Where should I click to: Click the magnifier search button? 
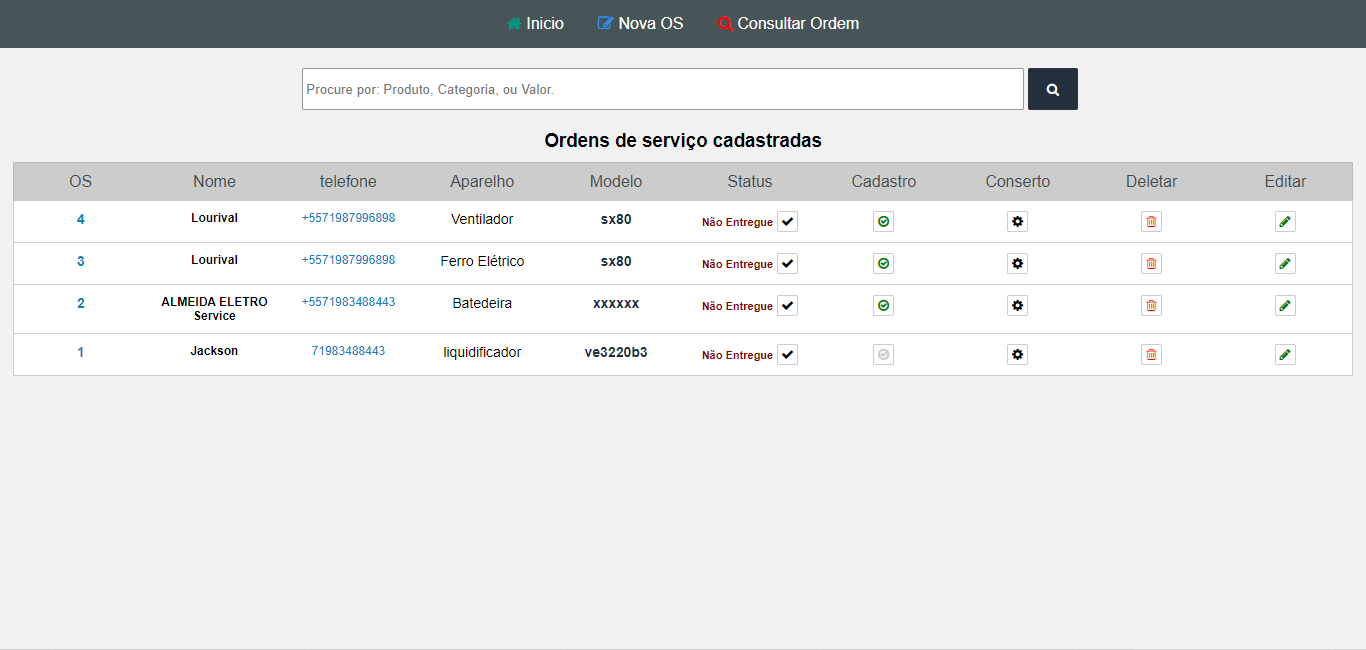[x=1052, y=89]
